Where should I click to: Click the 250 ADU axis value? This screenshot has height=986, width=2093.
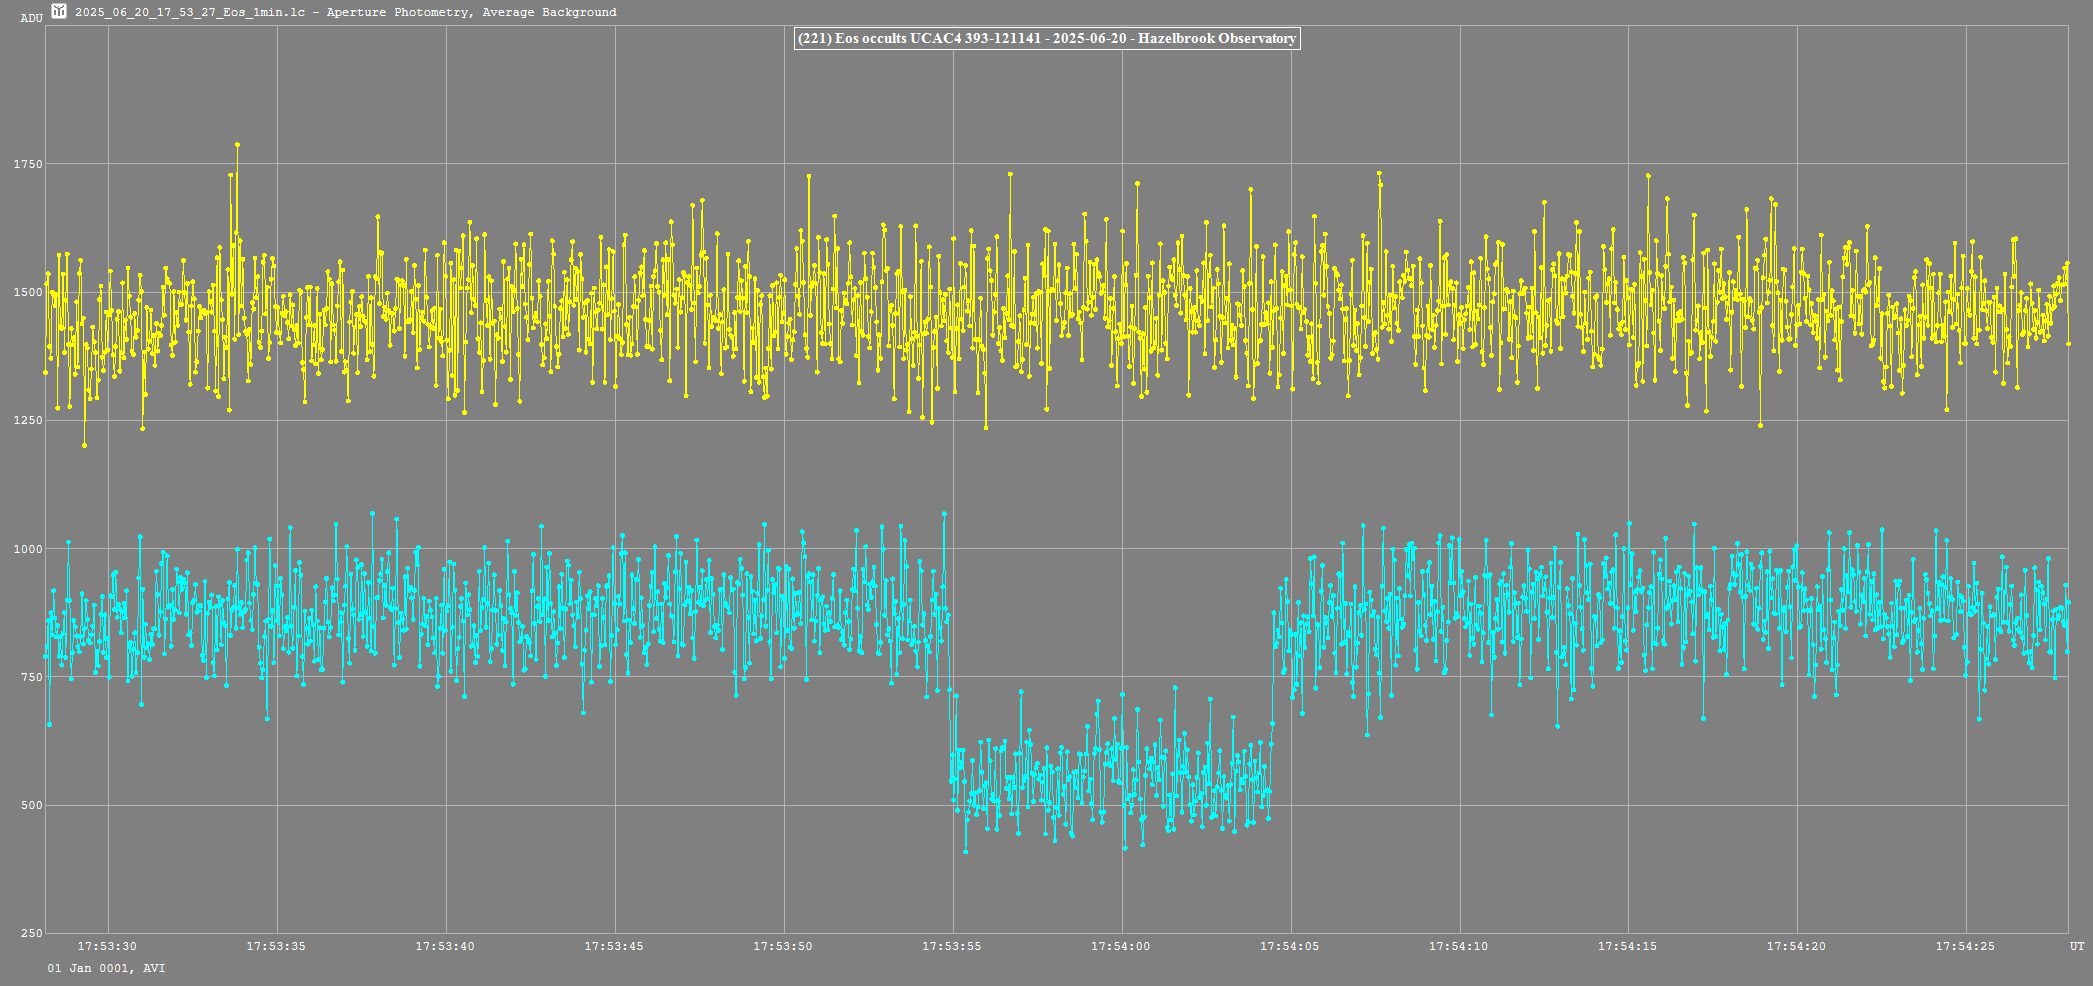coord(31,933)
